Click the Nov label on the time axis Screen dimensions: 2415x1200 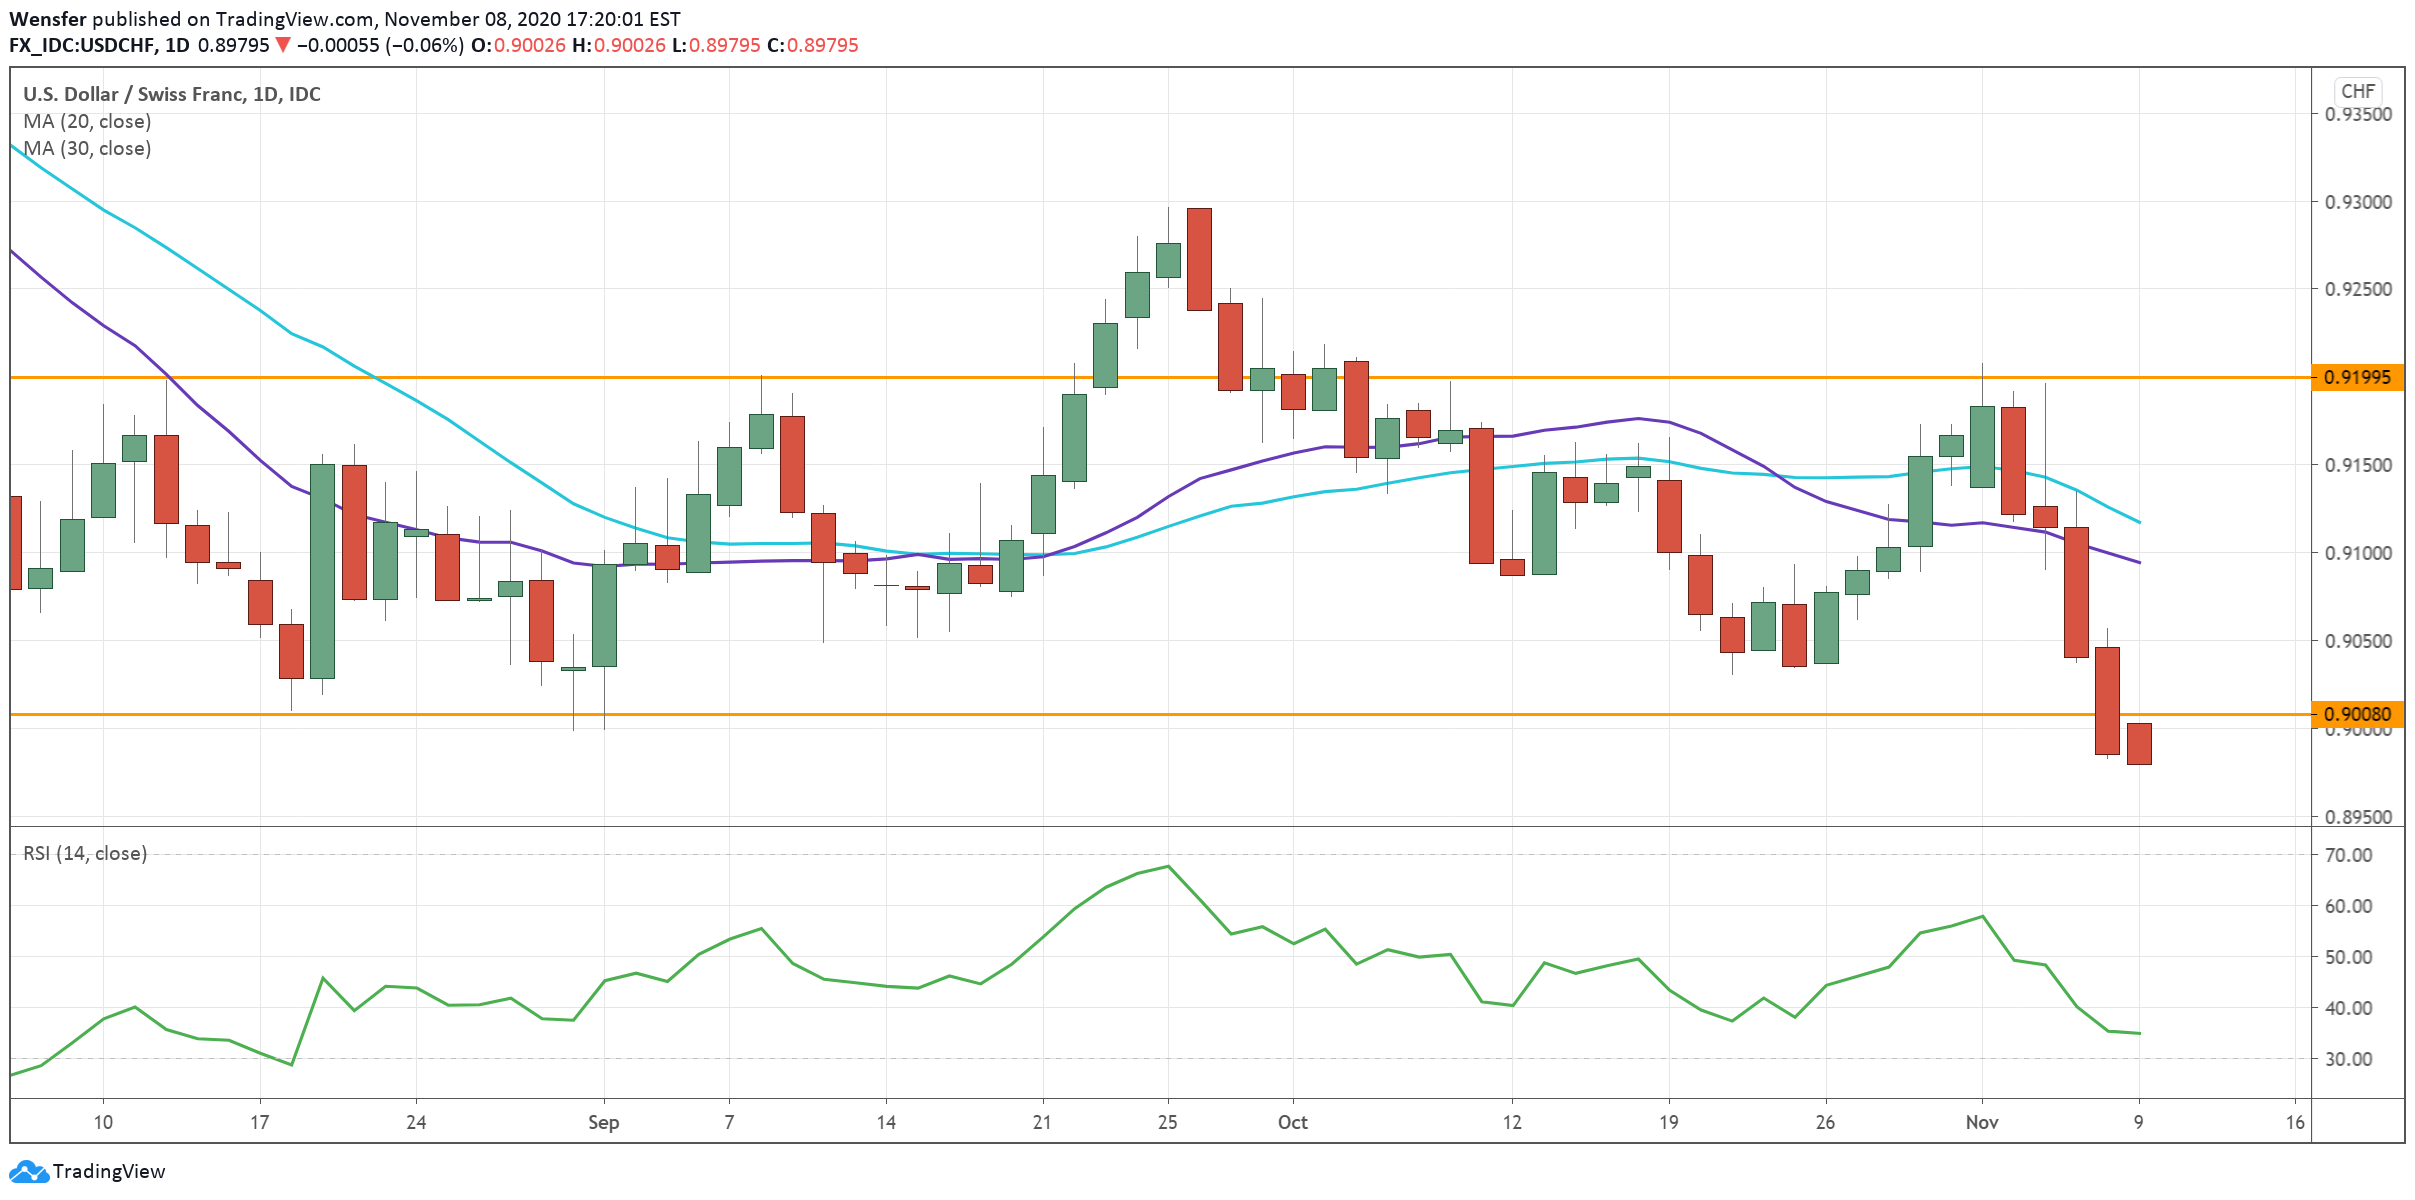pos(1981,1122)
